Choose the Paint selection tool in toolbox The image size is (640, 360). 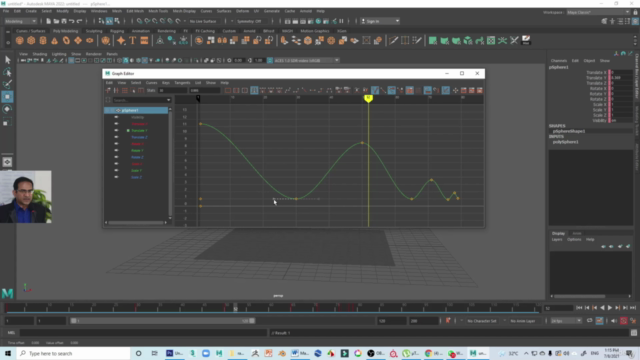click(x=7, y=84)
